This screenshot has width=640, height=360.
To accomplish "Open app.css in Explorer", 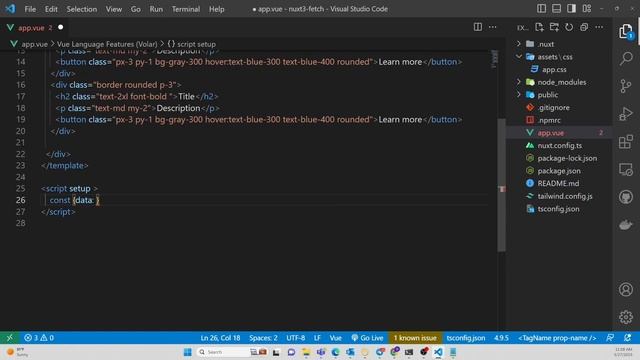I will (559, 69).
